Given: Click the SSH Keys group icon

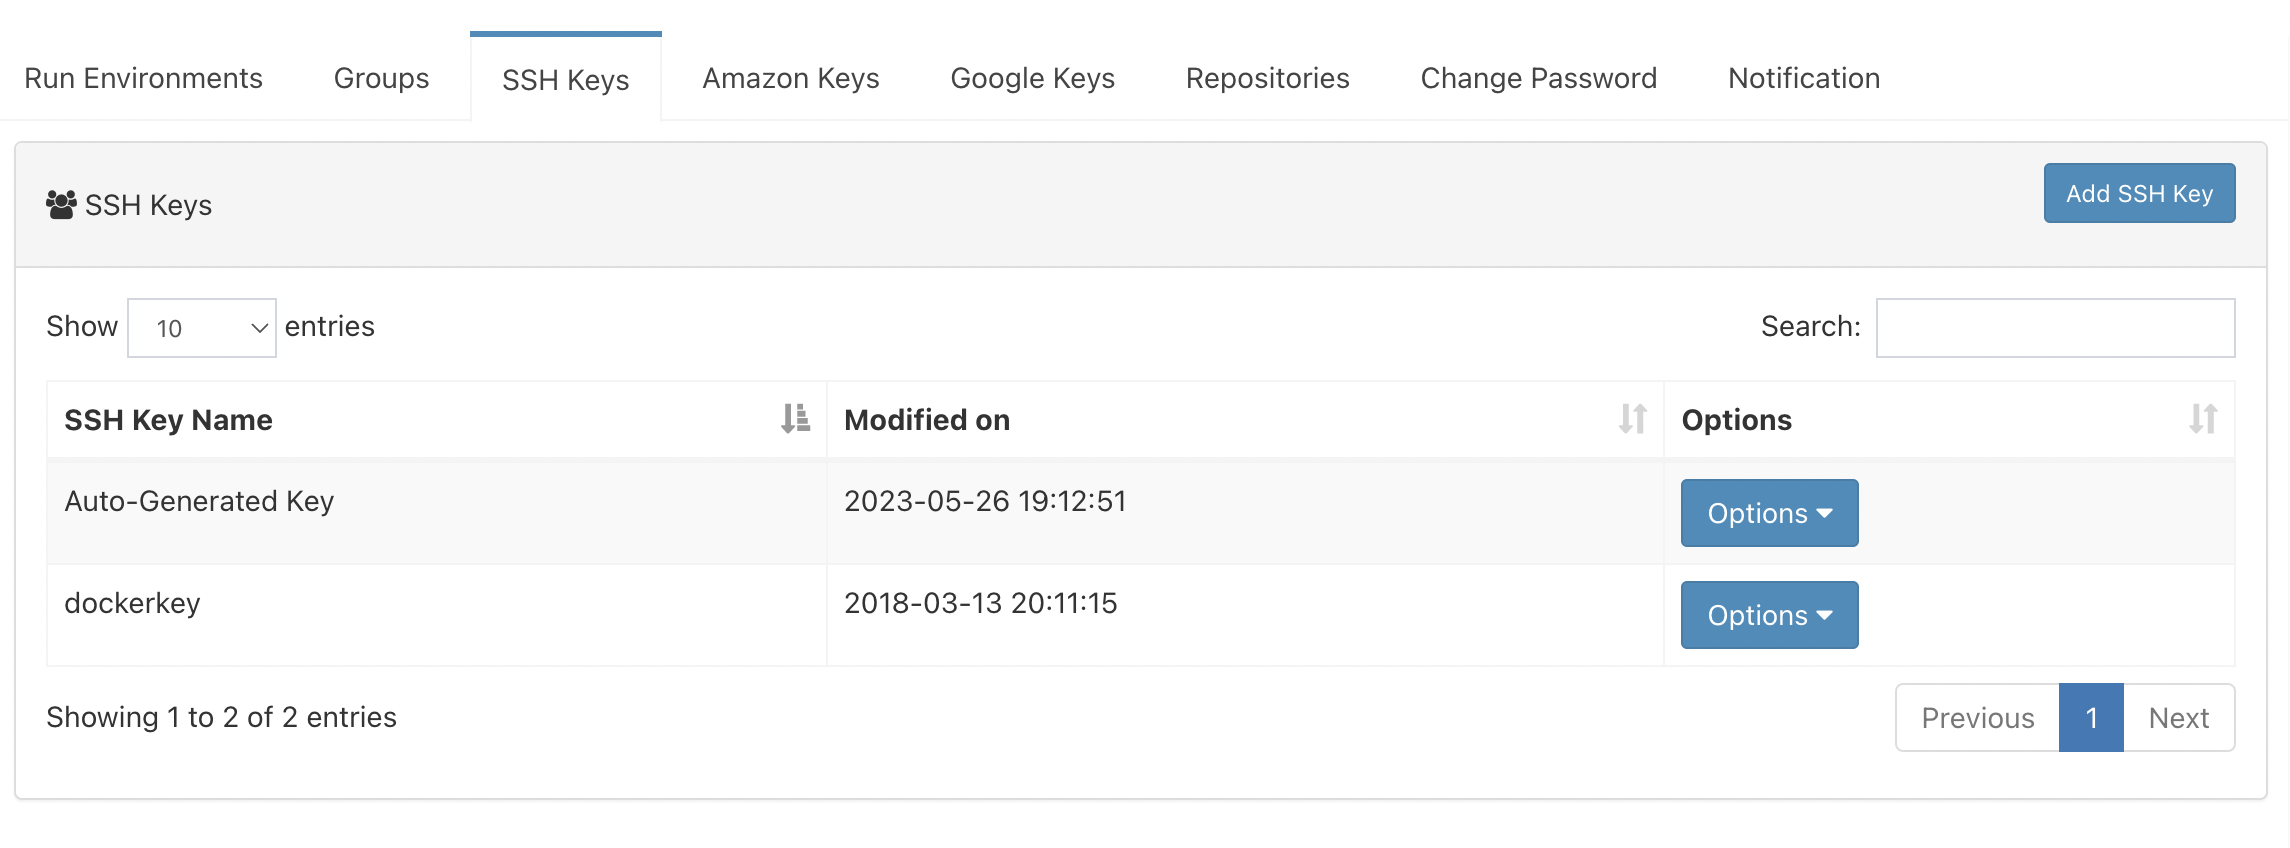Looking at the screenshot, I should pos(61,204).
